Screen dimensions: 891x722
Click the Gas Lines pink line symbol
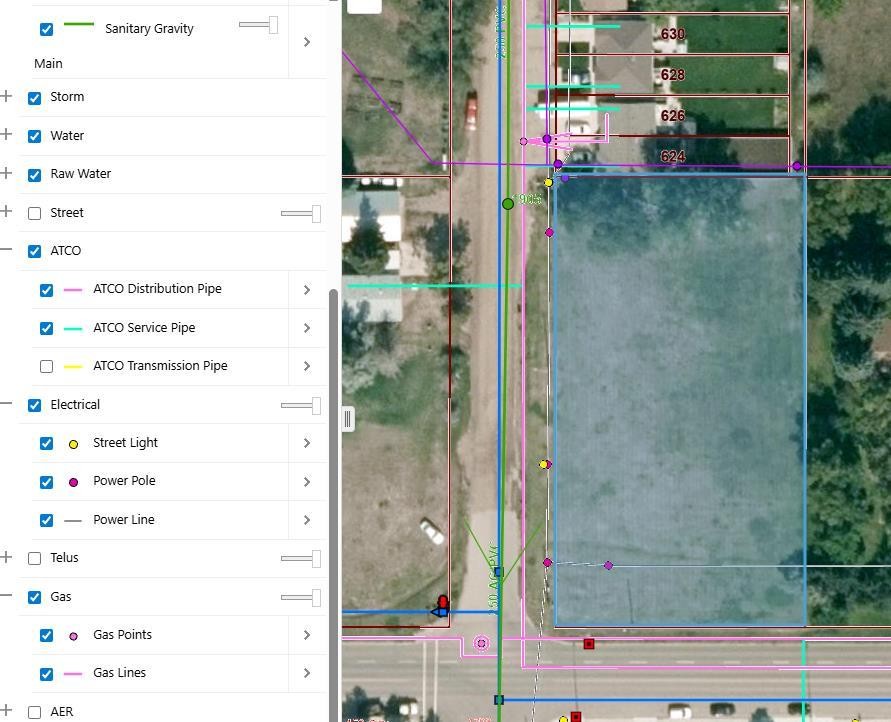[72, 673]
